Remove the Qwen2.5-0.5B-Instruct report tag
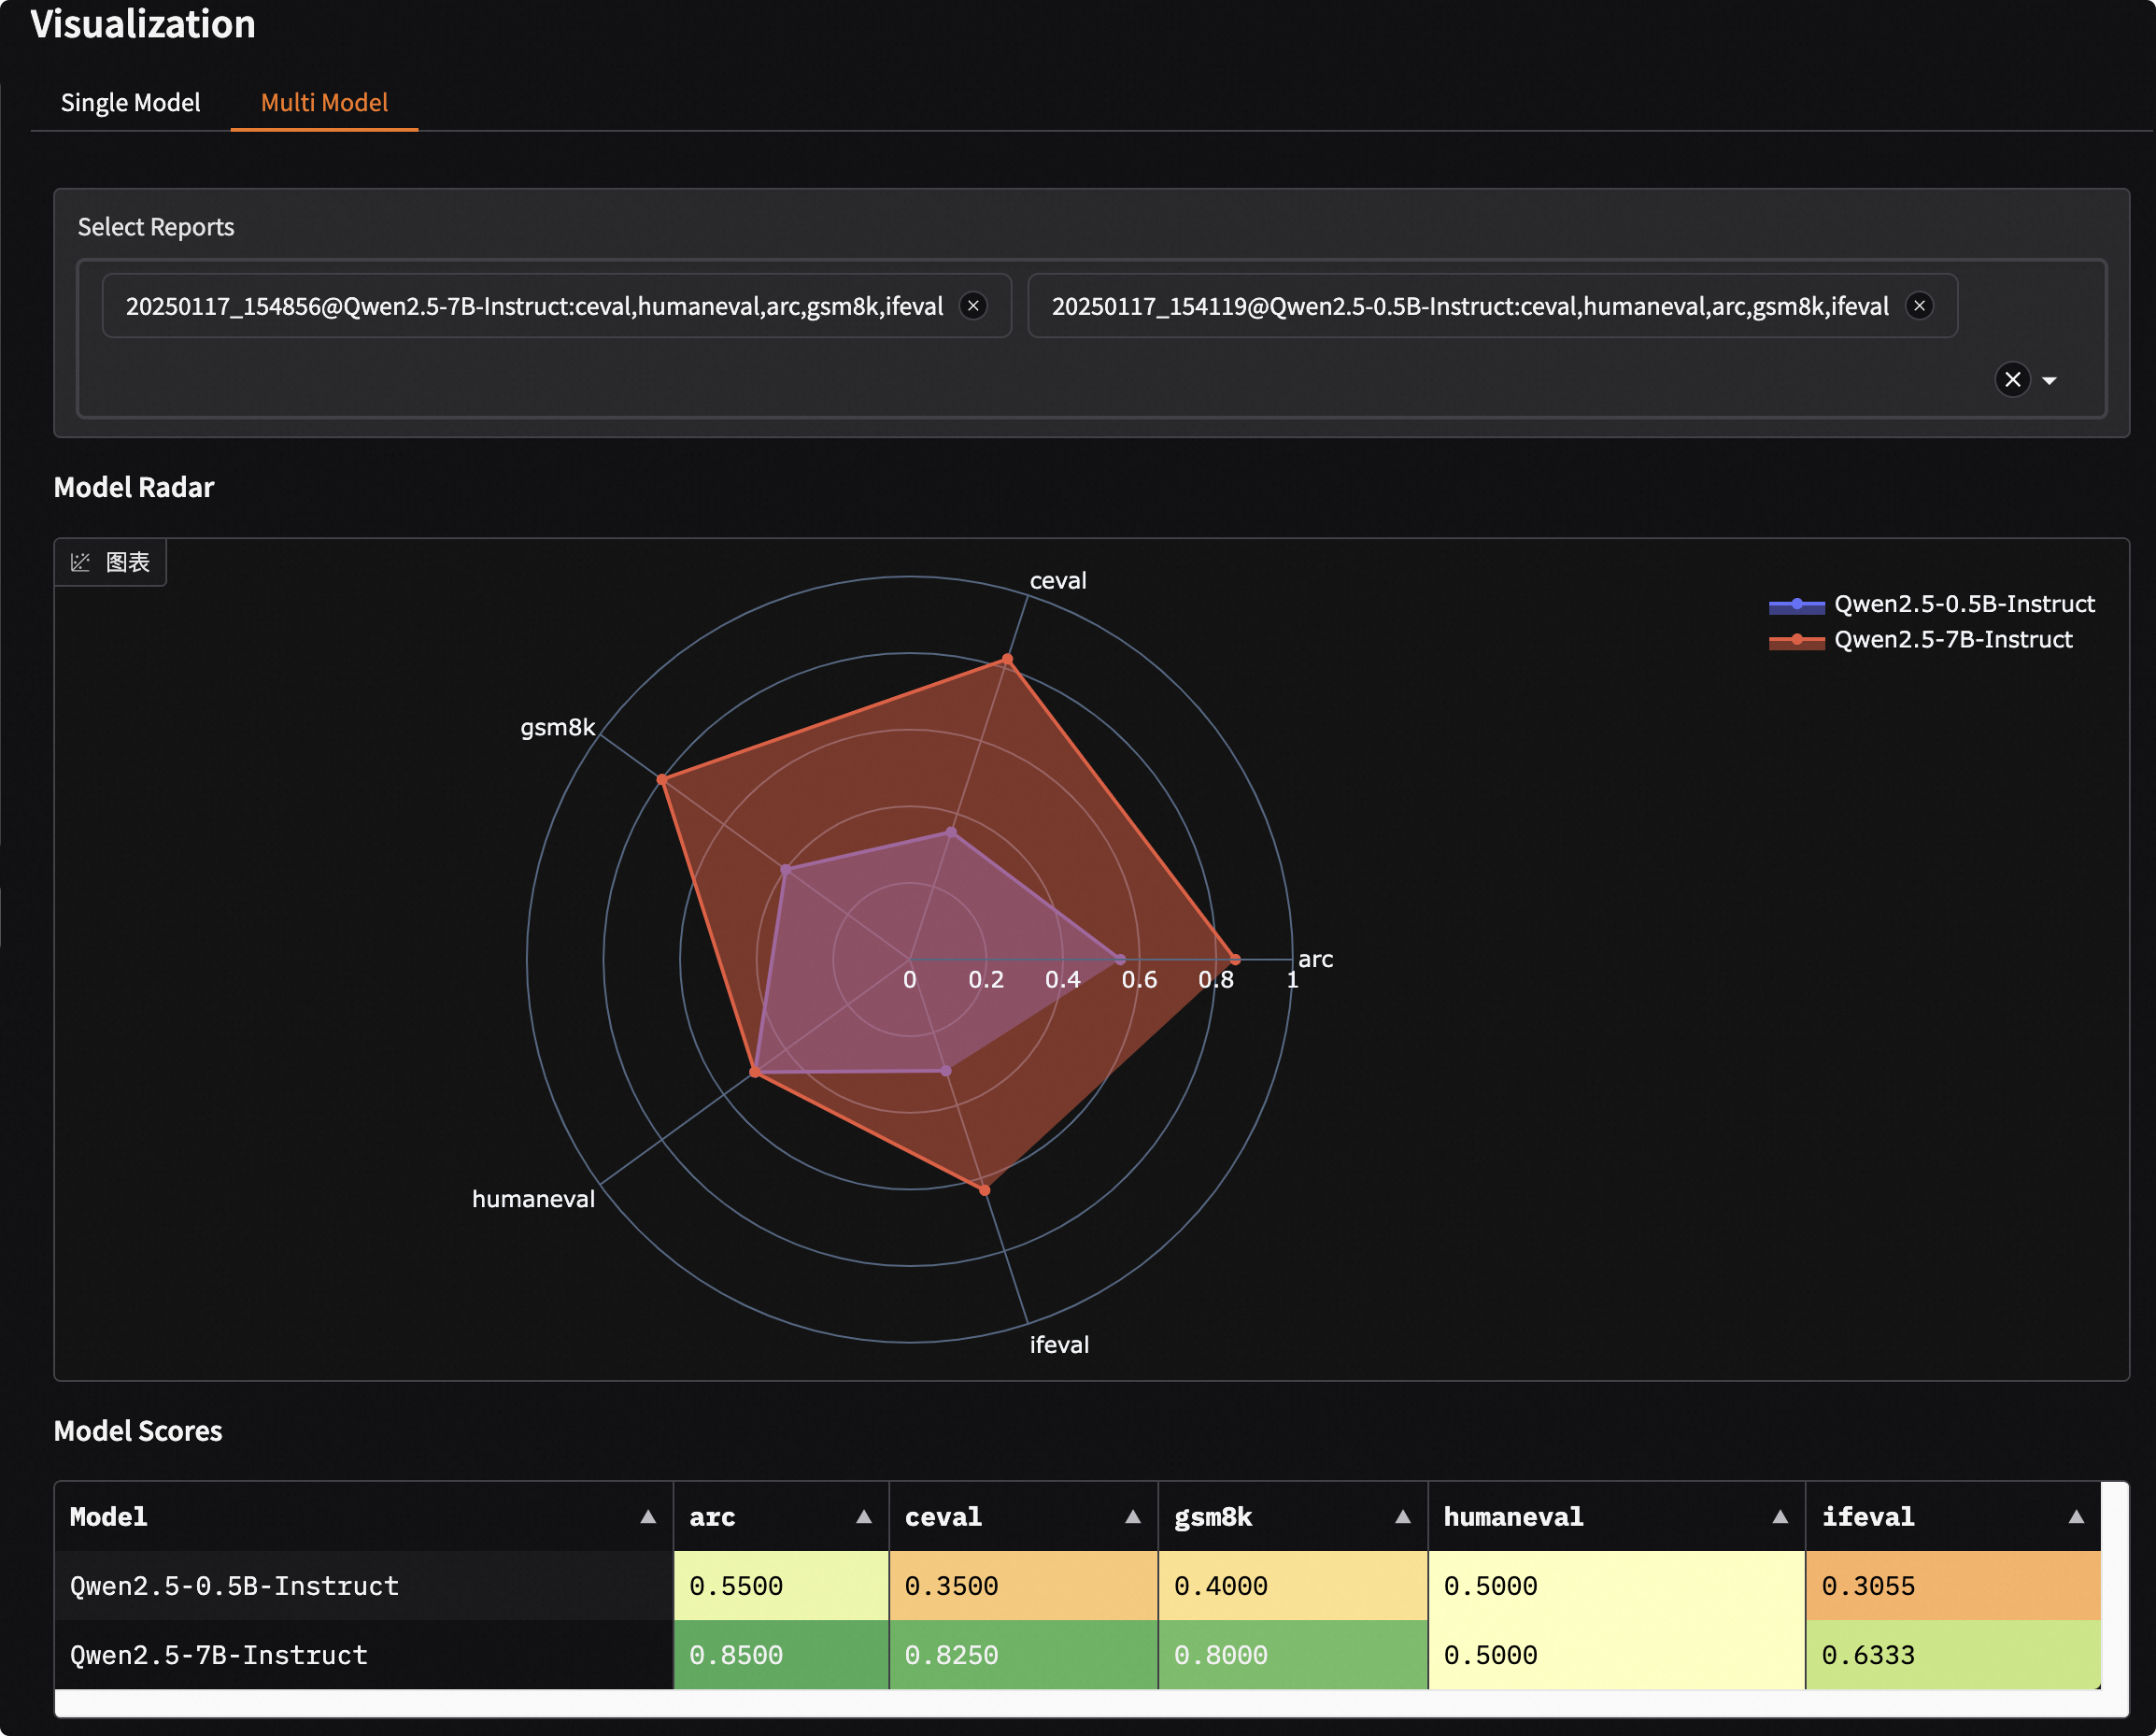The image size is (2156, 1736). pos(1919,306)
